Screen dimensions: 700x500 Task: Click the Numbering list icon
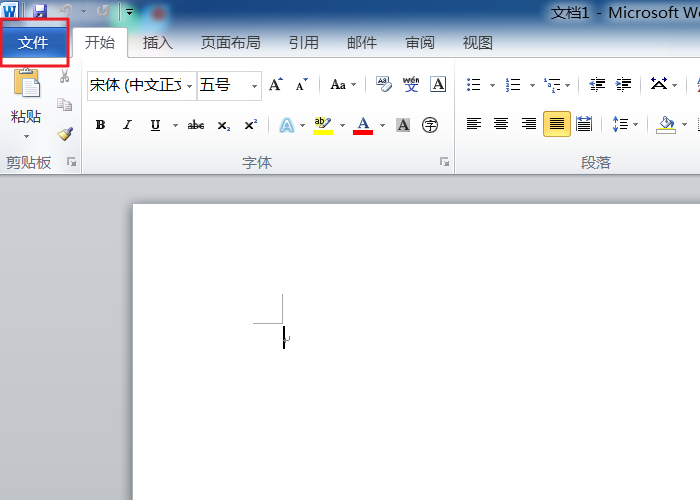513,84
